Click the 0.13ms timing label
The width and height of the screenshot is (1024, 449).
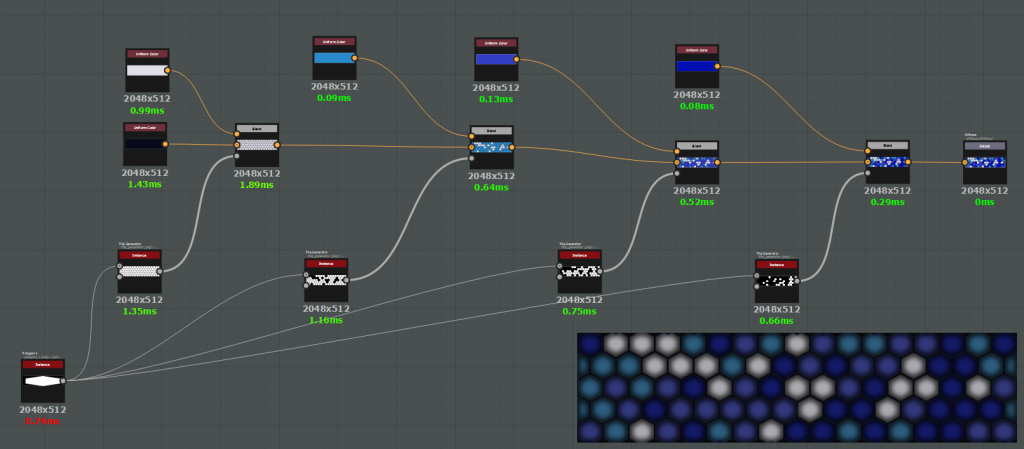pos(496,99)
